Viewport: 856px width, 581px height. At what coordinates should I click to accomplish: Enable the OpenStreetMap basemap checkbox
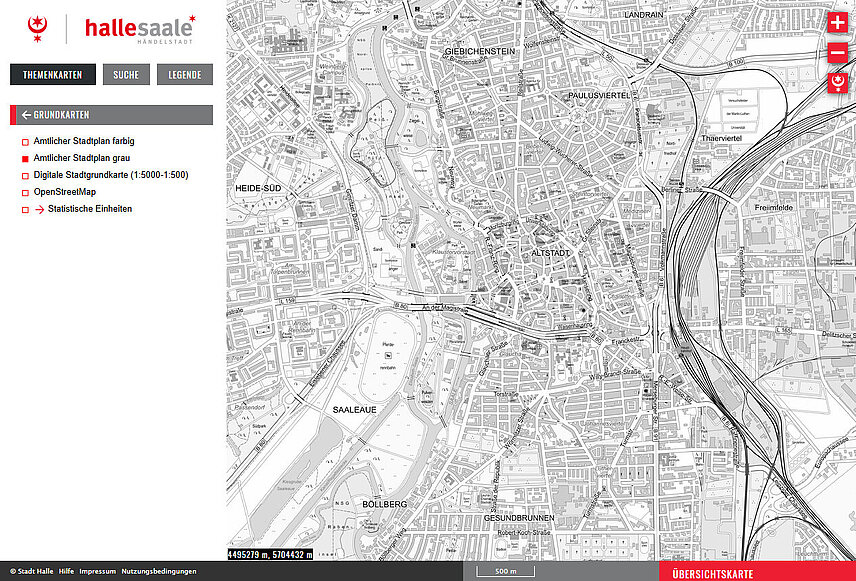[26, 193]
